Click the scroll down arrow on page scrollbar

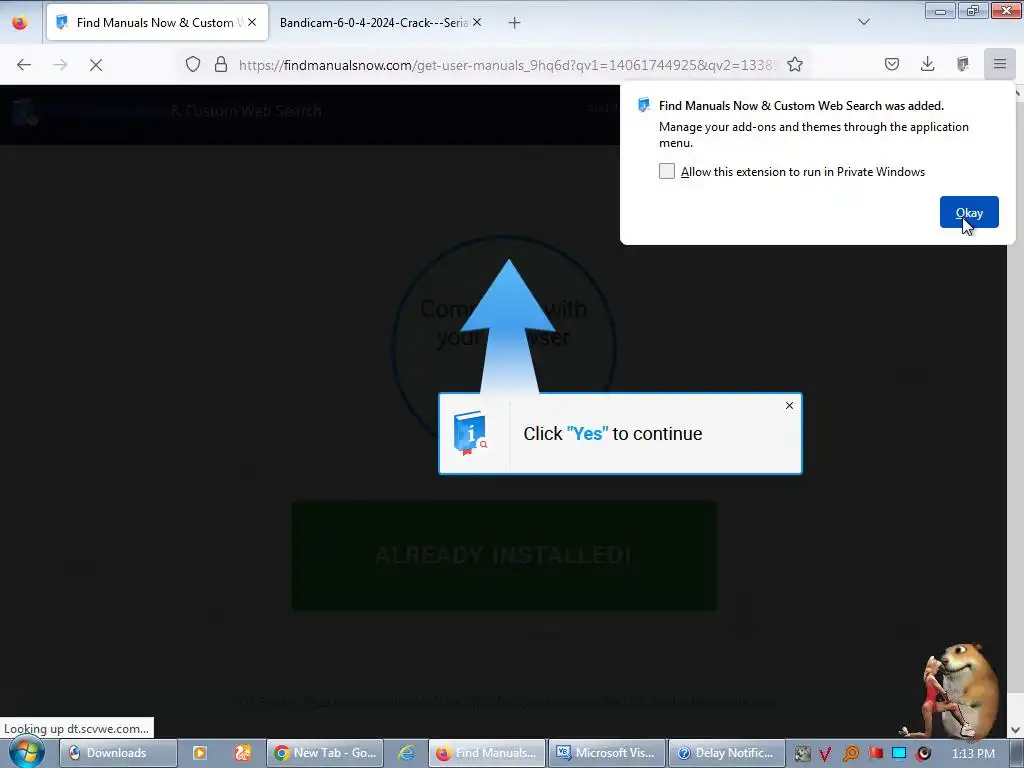coord(1016,729)
